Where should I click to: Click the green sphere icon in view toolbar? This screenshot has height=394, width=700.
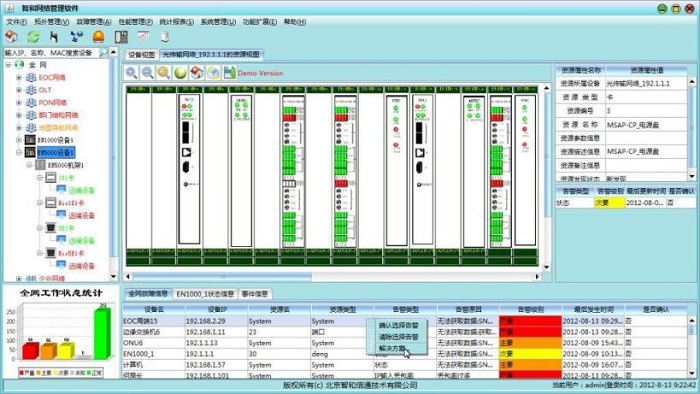click(x=180, y=72)
